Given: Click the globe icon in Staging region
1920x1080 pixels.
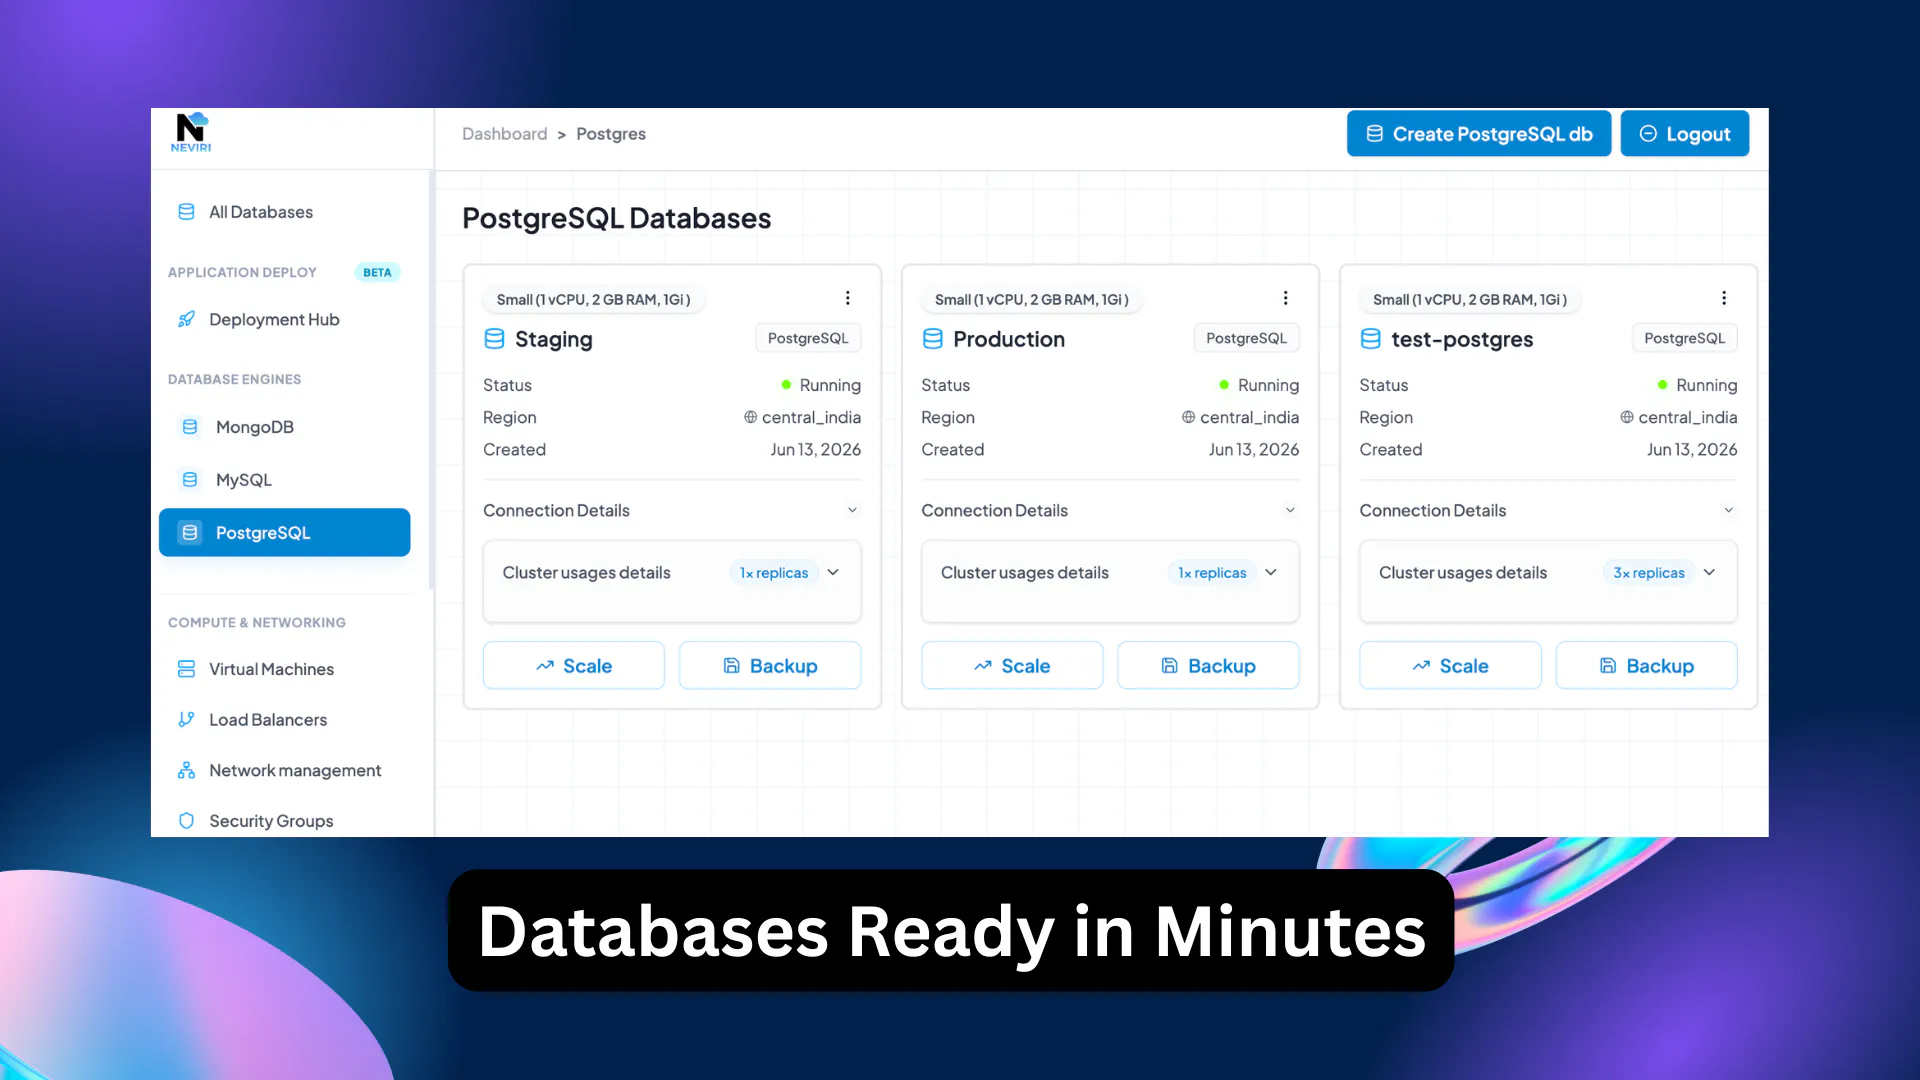Looking at the screenshot, I should tap(750, 417).
